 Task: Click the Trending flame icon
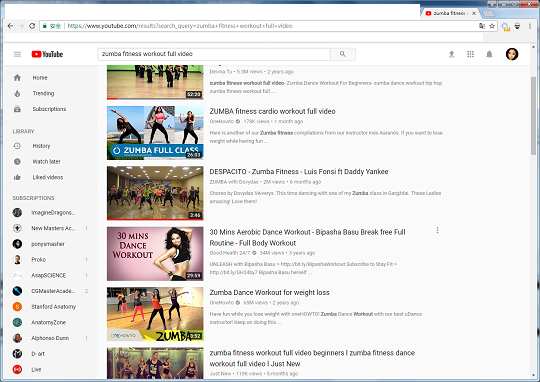point(17,93)
